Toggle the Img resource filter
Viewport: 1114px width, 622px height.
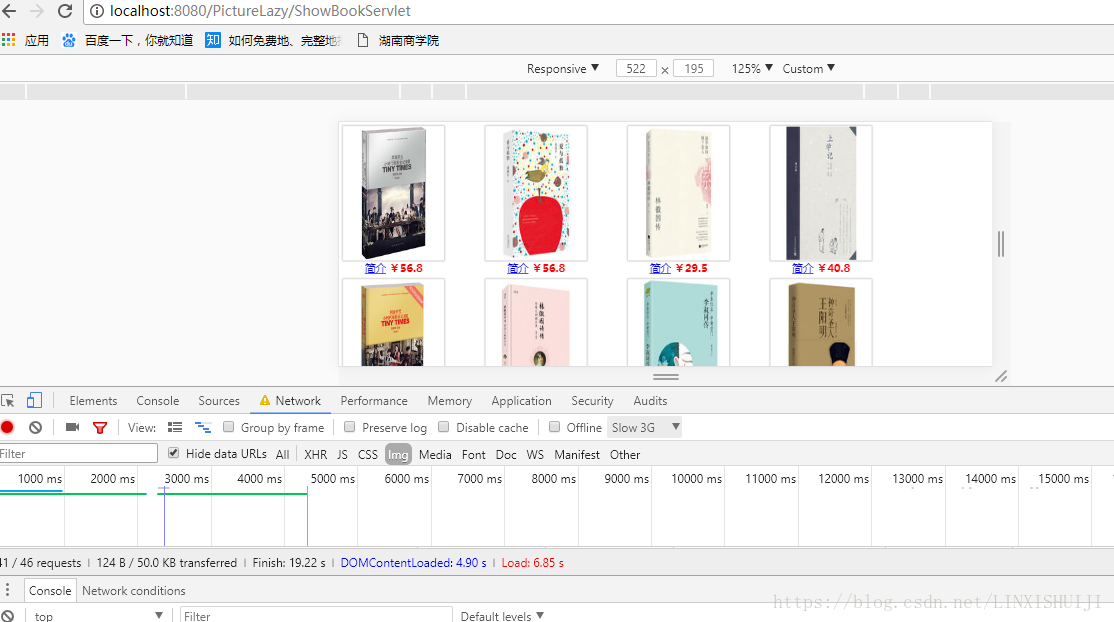click(x=398, y=454)
